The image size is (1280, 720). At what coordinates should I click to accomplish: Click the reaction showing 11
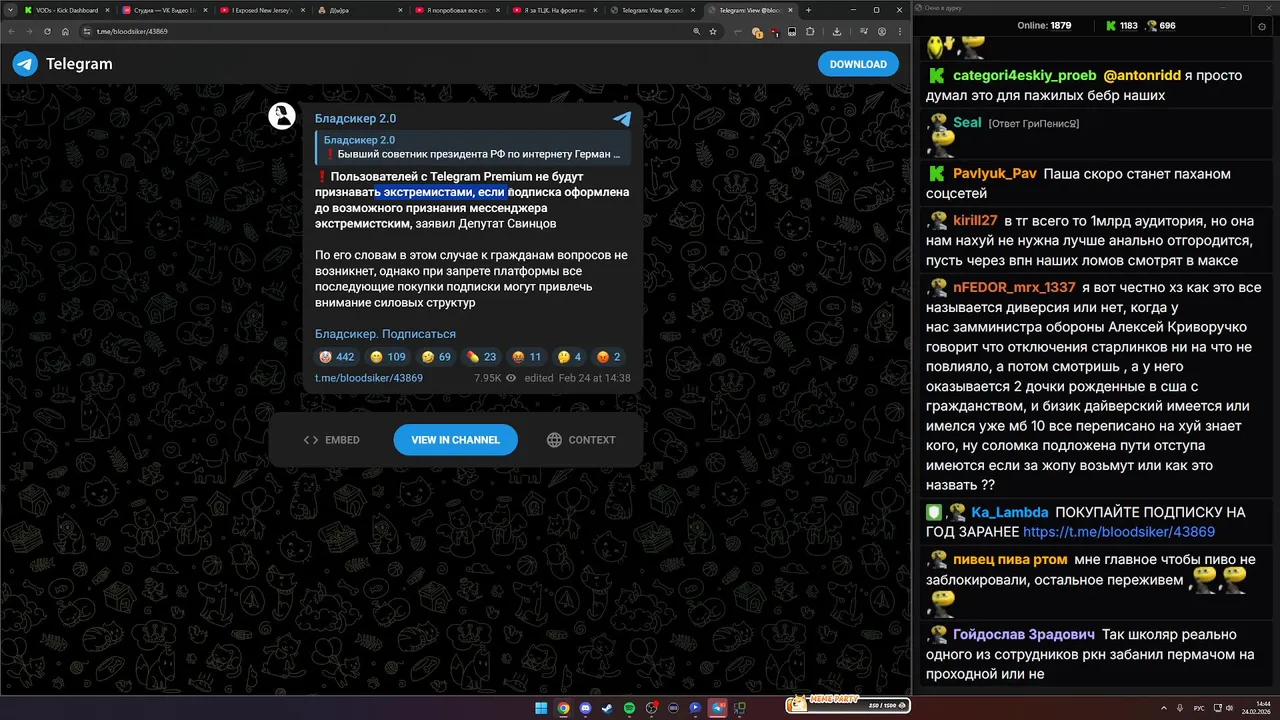pyautogui.click(x=527, y=357)
